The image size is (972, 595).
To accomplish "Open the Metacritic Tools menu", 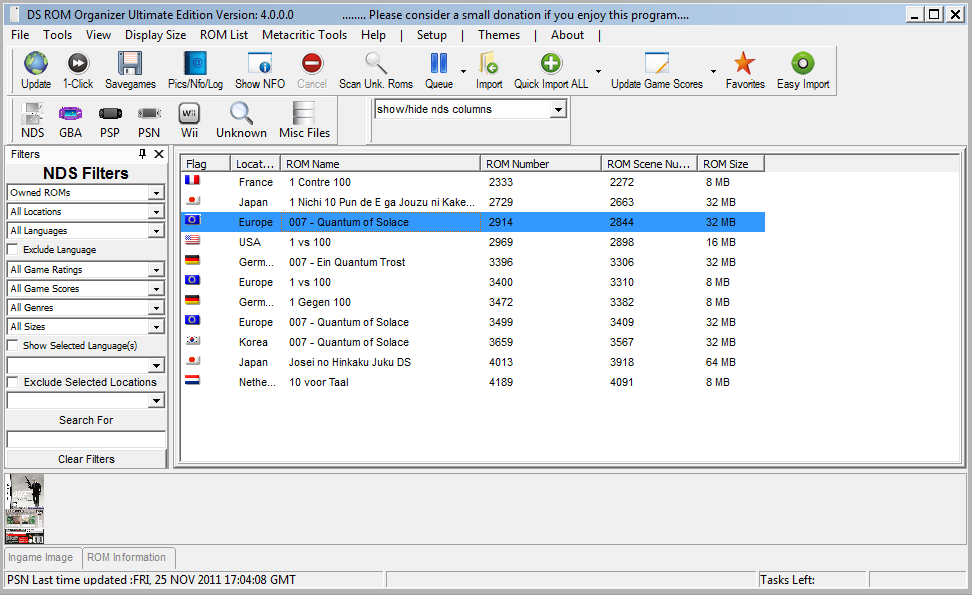I will (304, 35).
